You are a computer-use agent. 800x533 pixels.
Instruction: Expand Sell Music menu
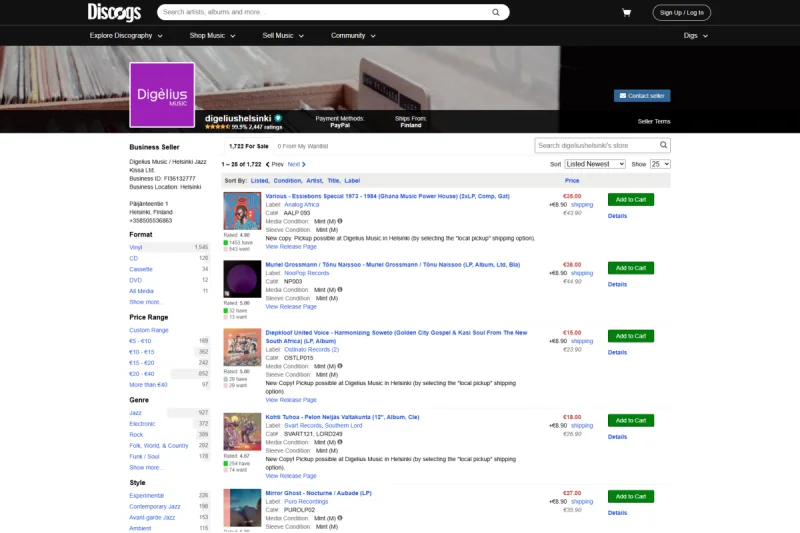click(283, 36)
